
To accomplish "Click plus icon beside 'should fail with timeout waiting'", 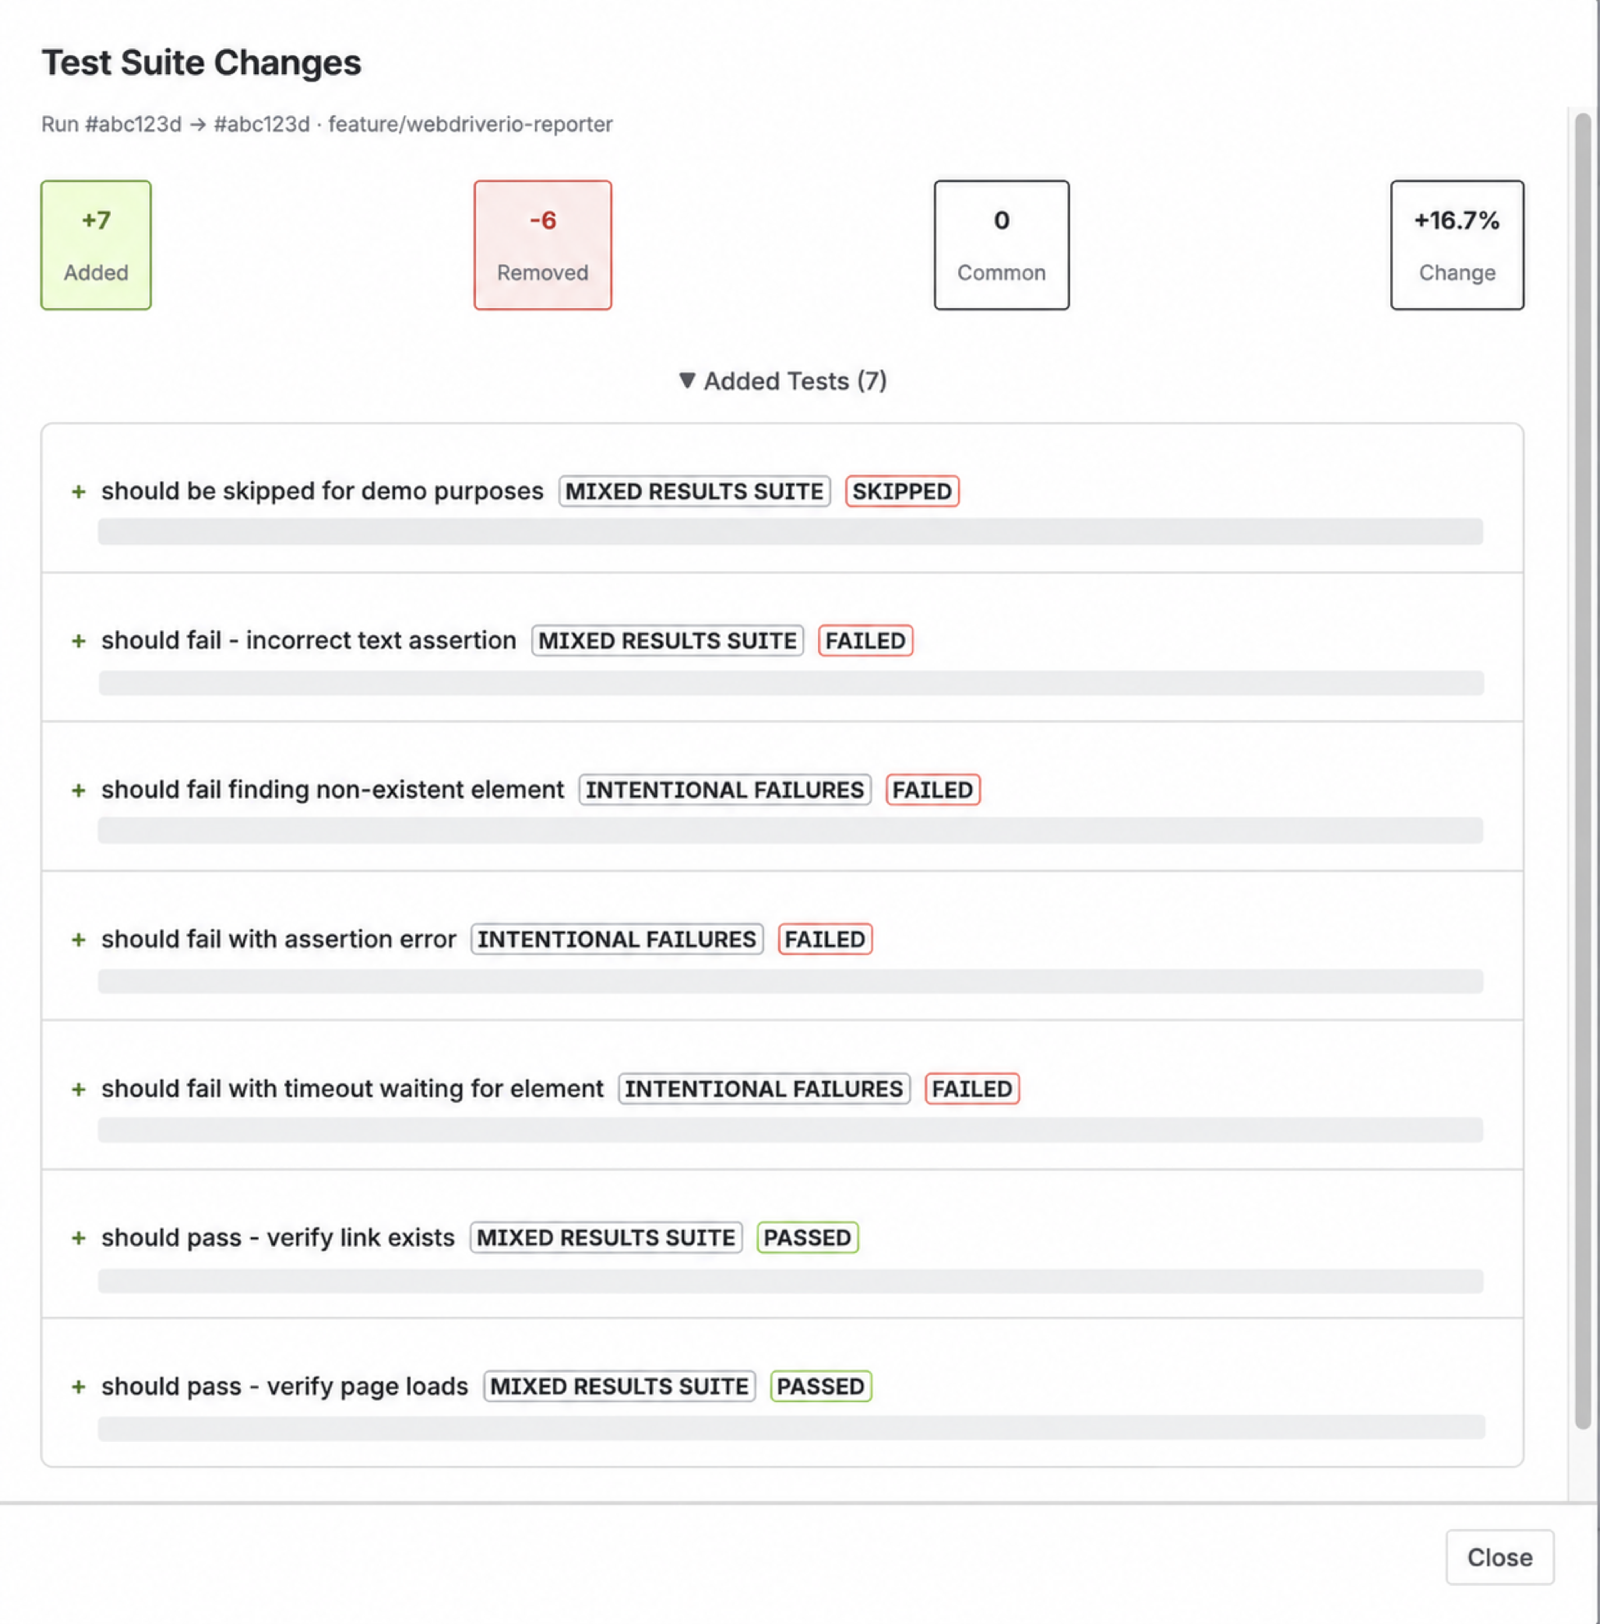I will [78, 1089].
